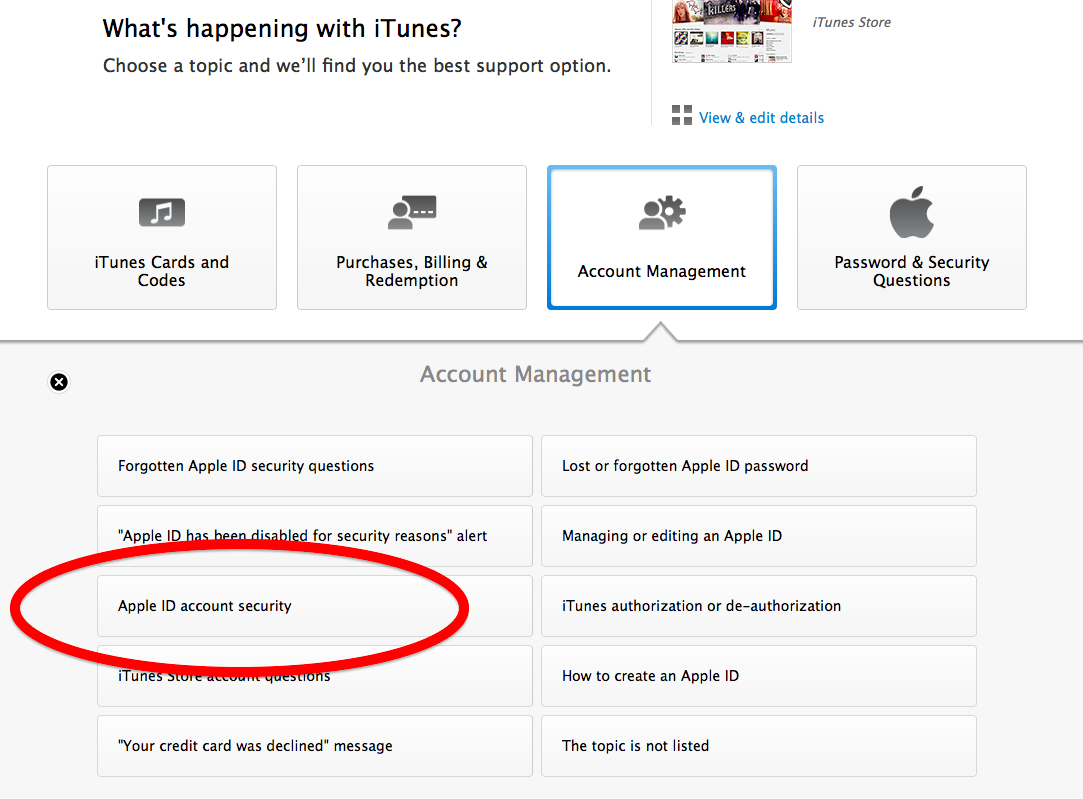Screen dimensions: 1083x799
Task: Click the iTunes Cards and Codes music icon
Action: tap(162, 212)
